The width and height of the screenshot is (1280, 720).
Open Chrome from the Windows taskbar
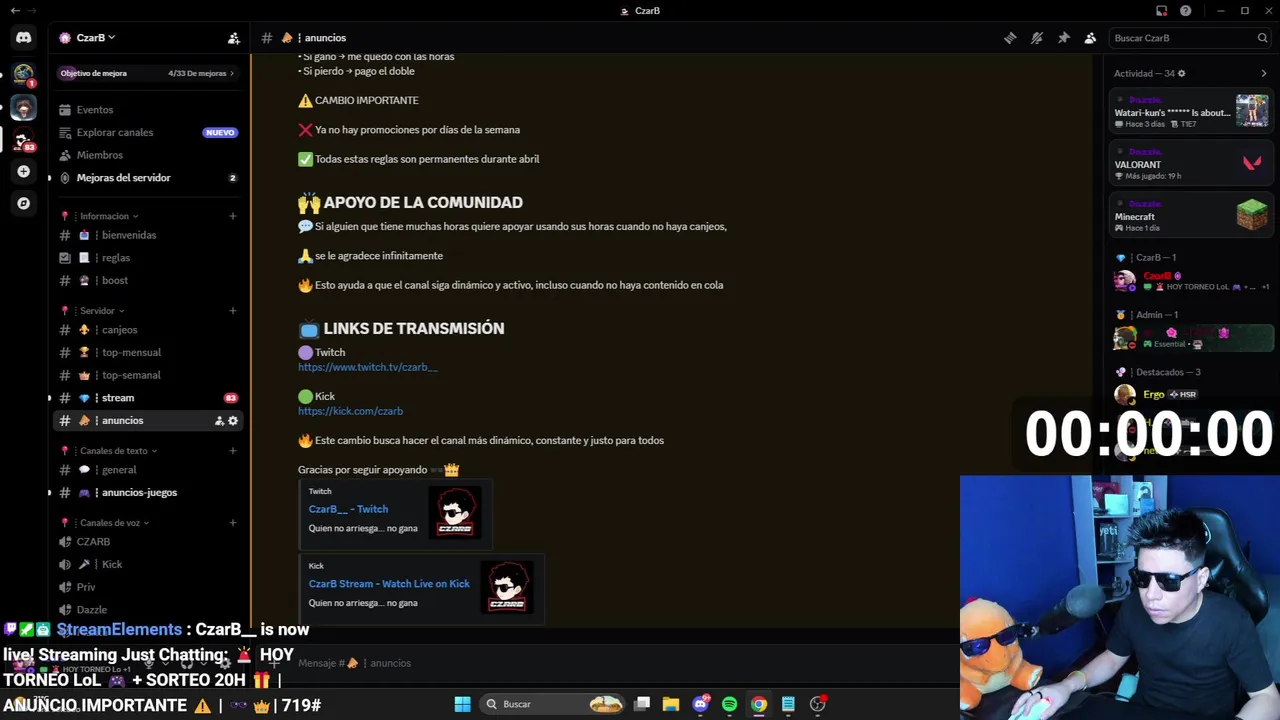[759, 704]
